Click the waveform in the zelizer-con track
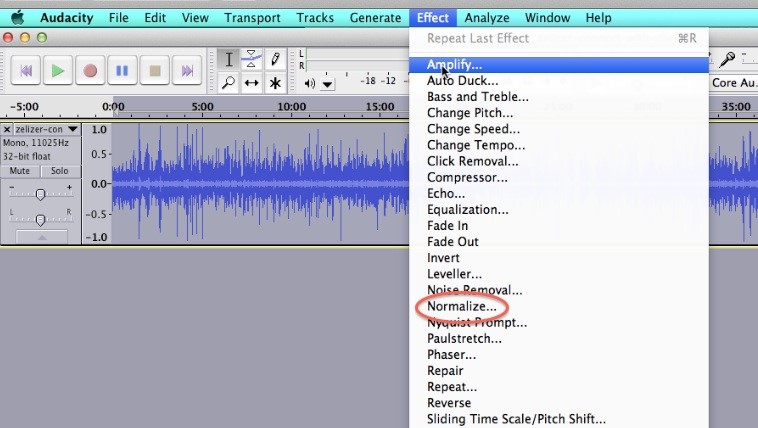The width and height of the screenshot is (758, 428). pos(261,184)
